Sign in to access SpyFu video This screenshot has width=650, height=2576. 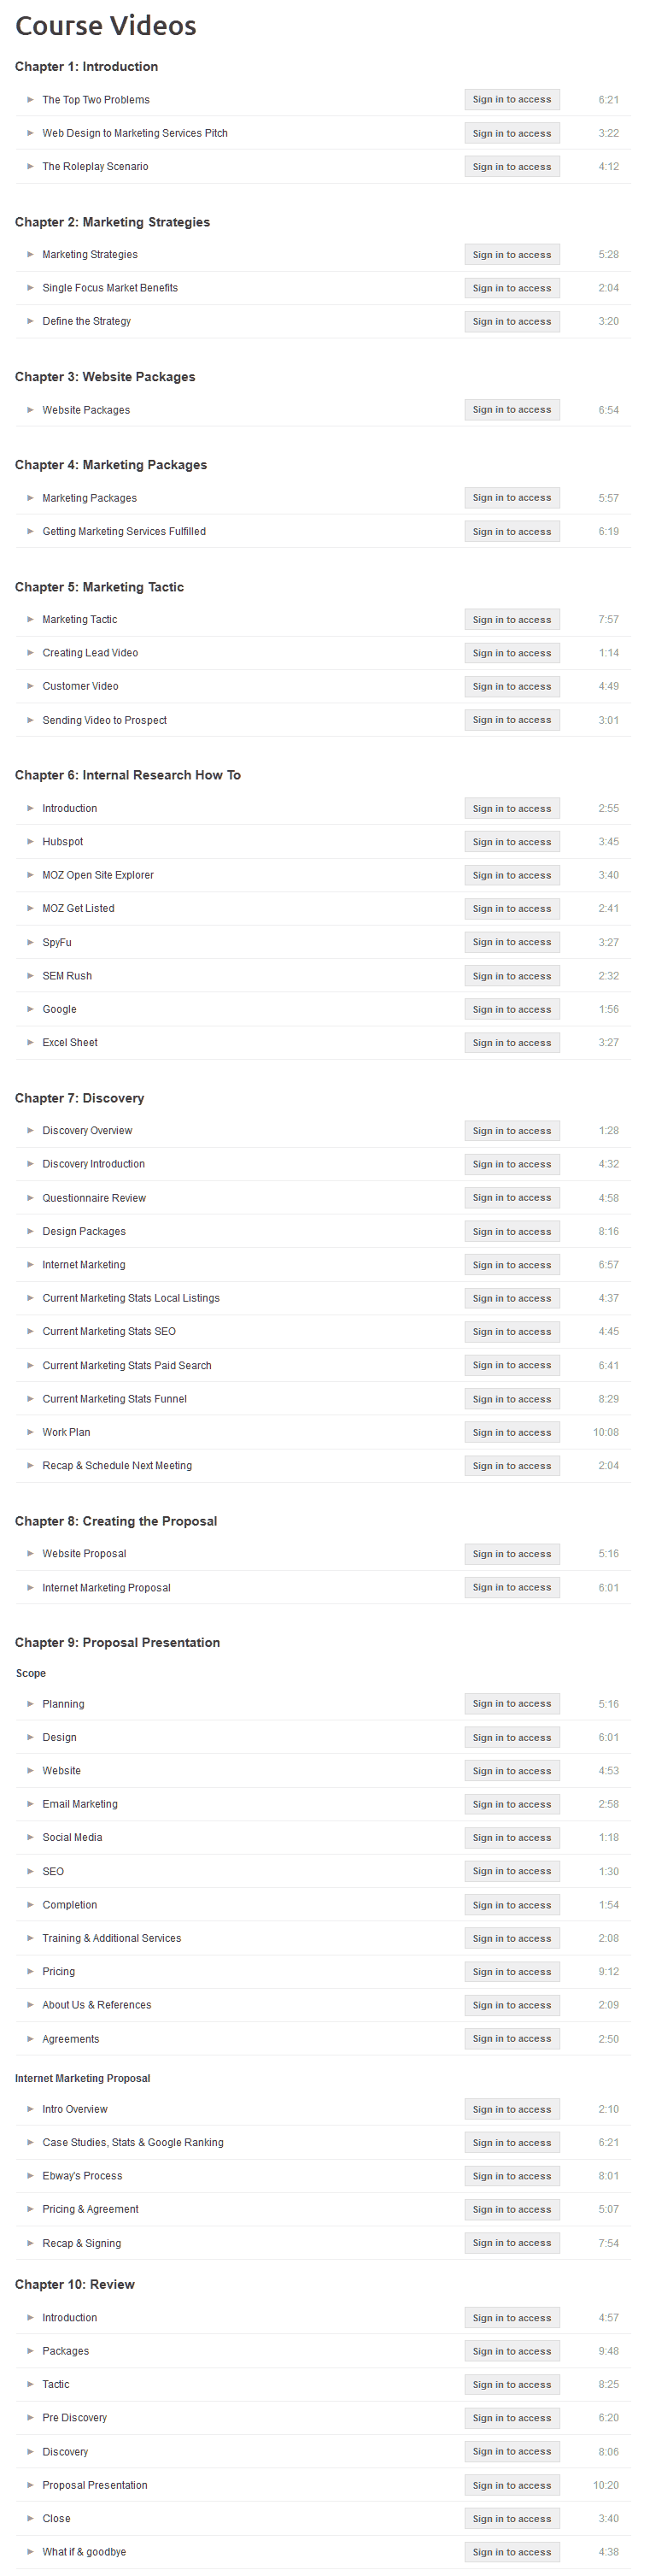pos(511,942)
